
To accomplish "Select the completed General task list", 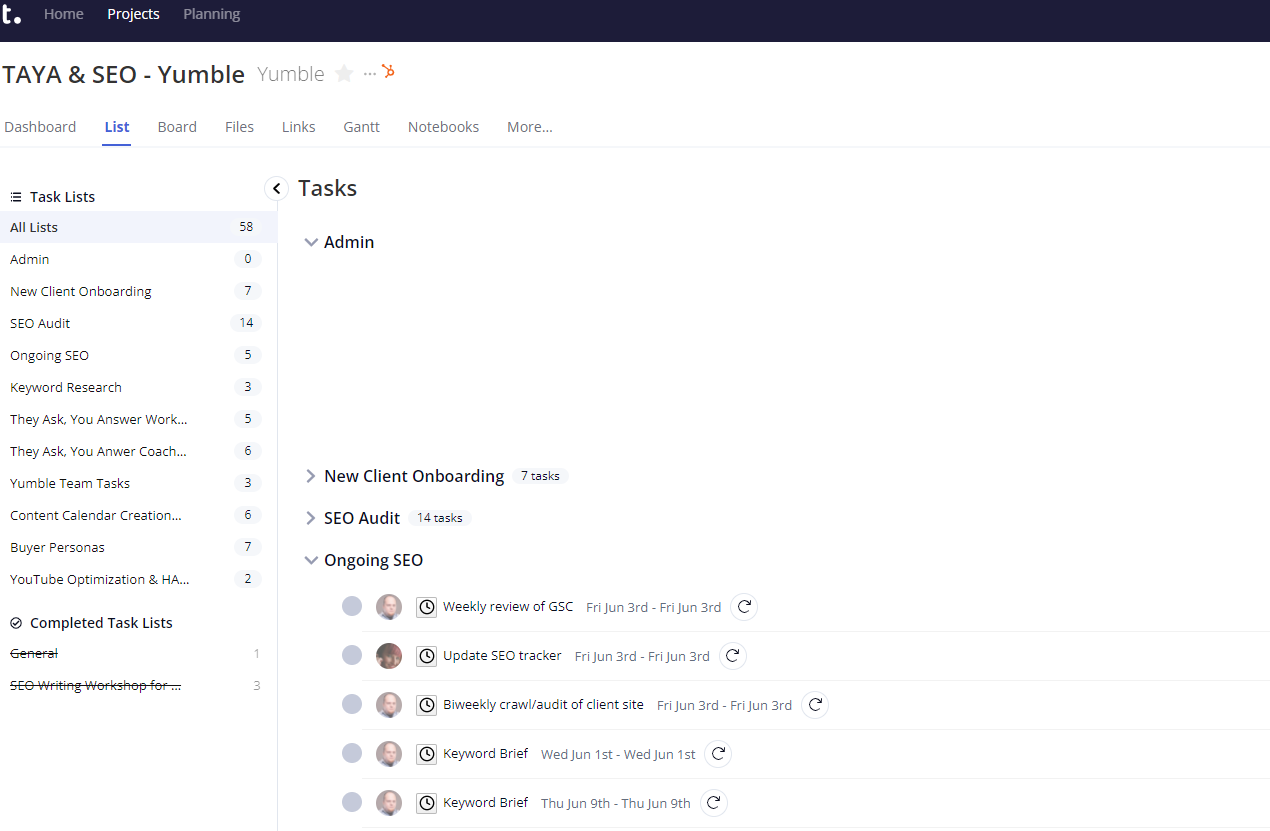I will coord(33,653).
